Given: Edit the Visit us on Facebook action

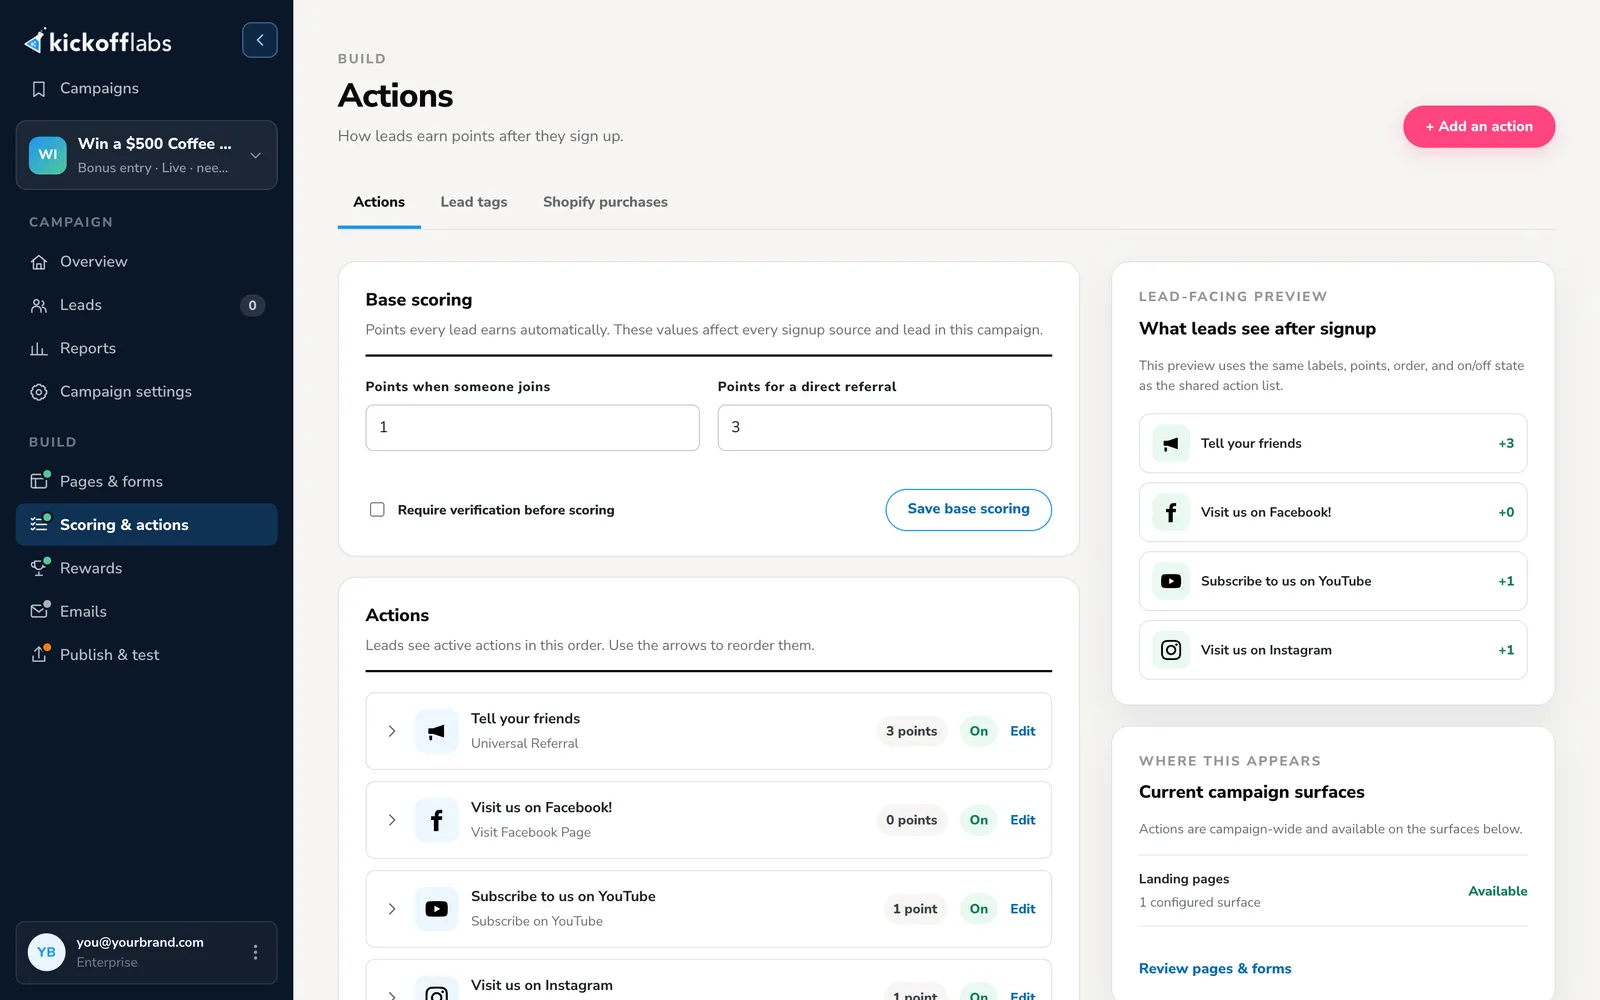Looking at the screenshot, I should click(x=1022, y=820).
